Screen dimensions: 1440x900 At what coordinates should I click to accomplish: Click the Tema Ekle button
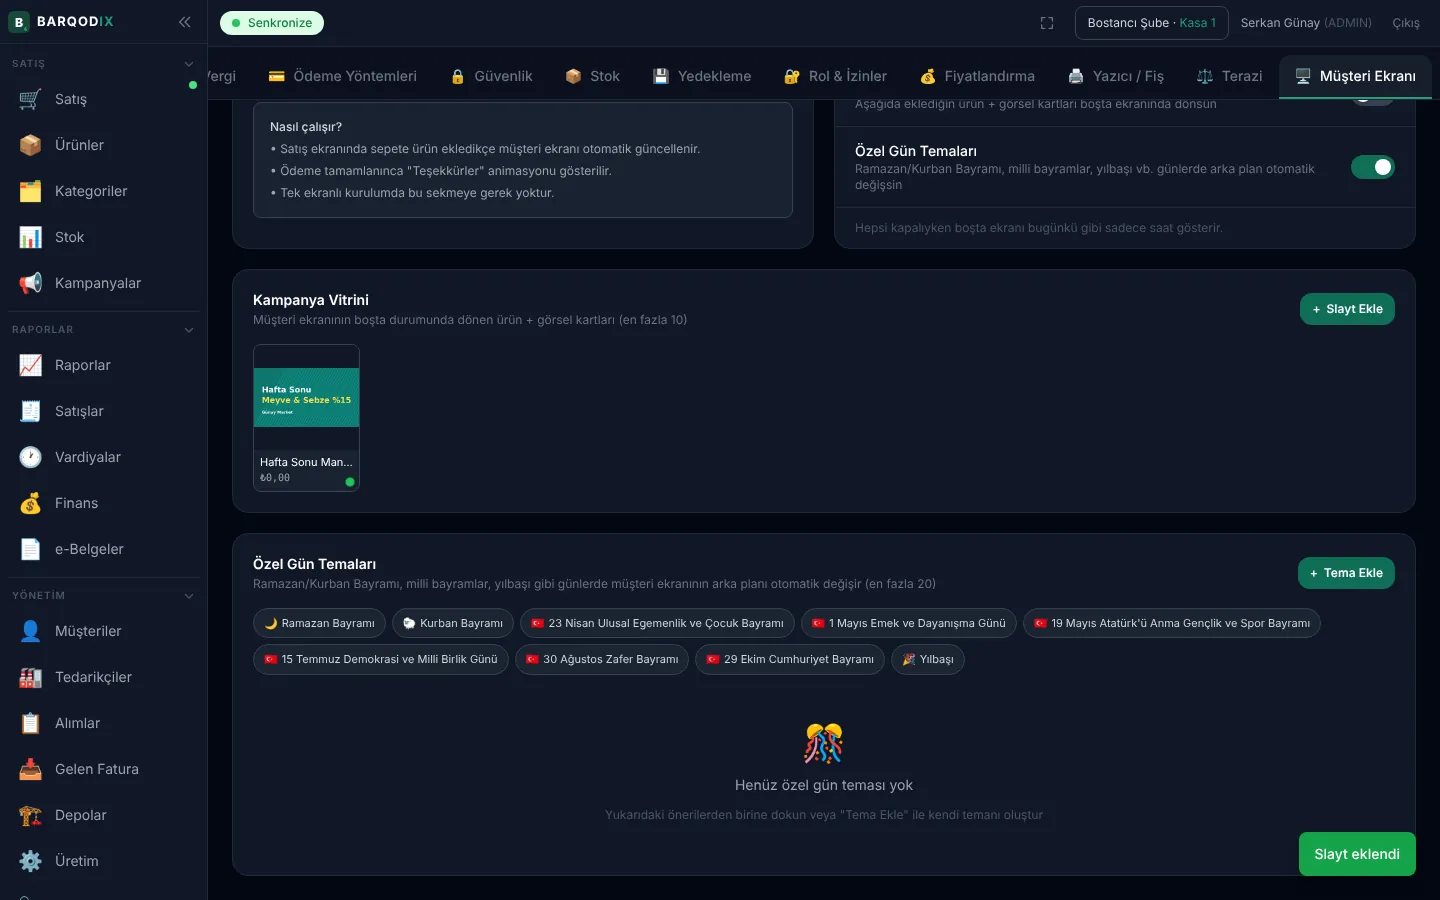click(x=1346, y=573)
